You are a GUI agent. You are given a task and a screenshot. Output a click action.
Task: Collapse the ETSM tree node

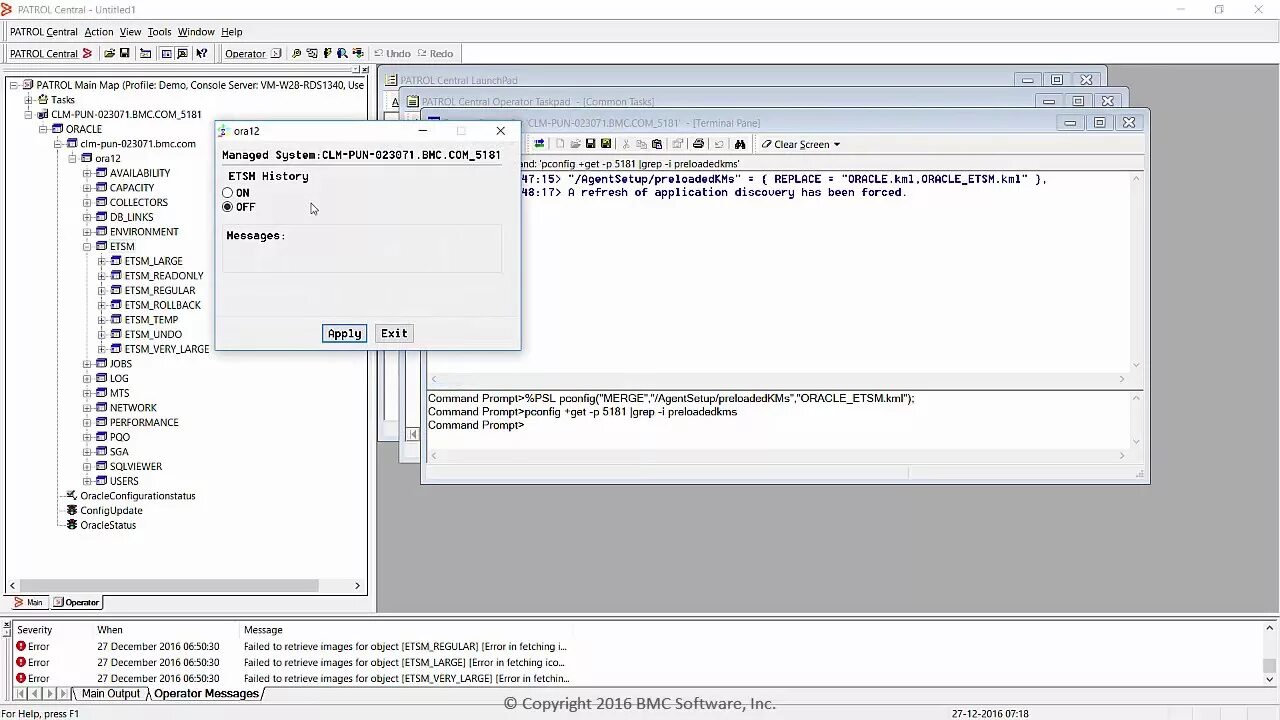pyautogui.click(x=87, y=246)
